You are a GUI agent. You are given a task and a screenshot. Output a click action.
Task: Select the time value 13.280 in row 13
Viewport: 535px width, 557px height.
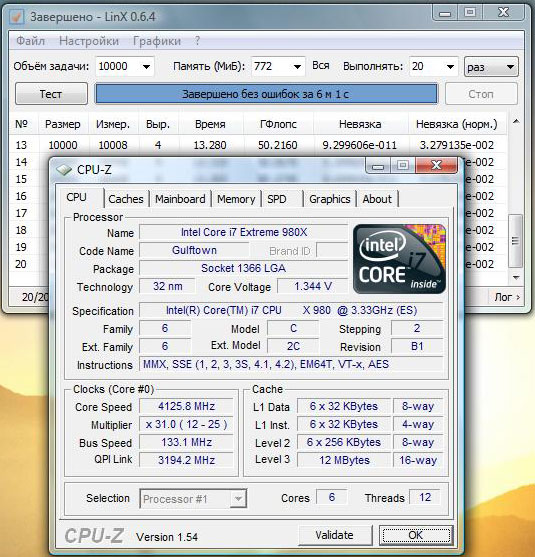pos(210,145)
